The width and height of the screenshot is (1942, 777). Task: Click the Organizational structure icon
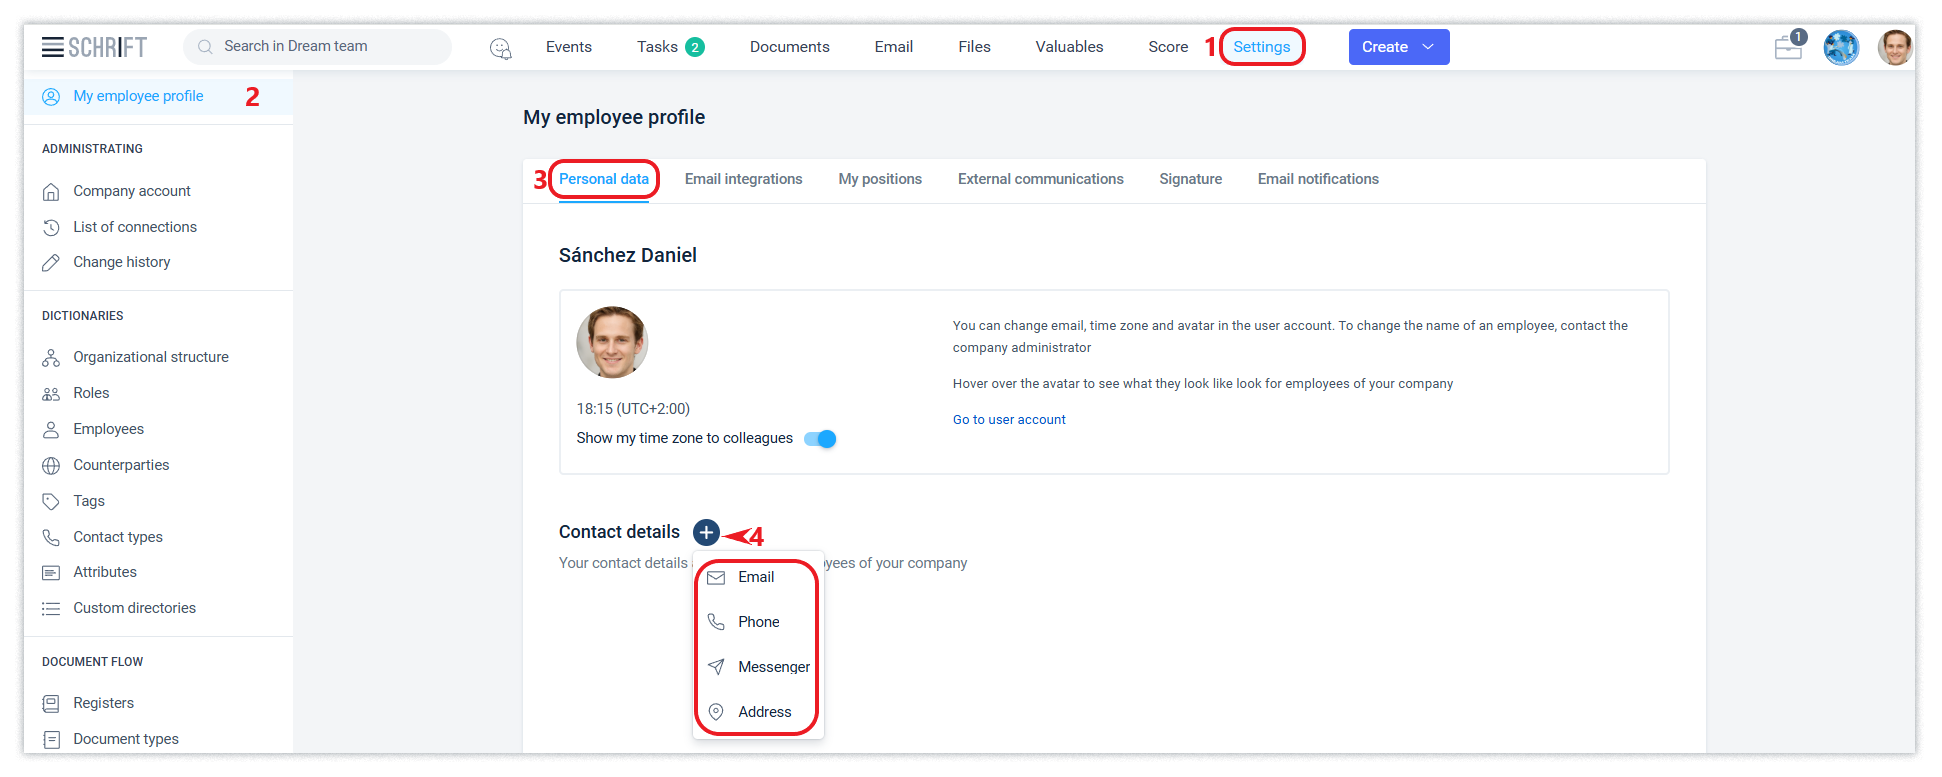[x=51, y=358]
